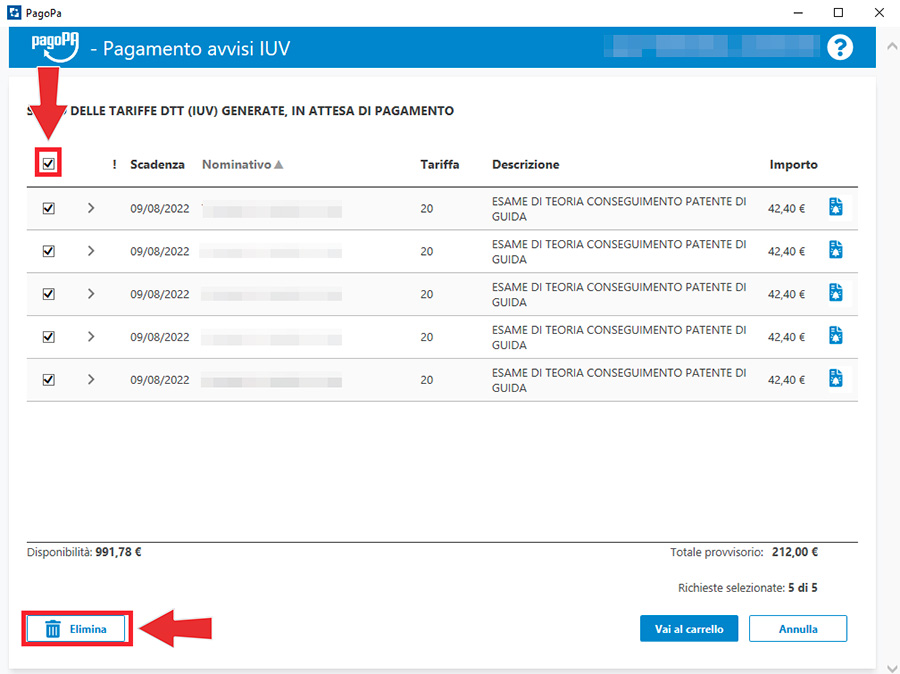Delete selected items with Elimina button
Screen dimensions: 900x674
pyautogui.click(x=77, y=629)
